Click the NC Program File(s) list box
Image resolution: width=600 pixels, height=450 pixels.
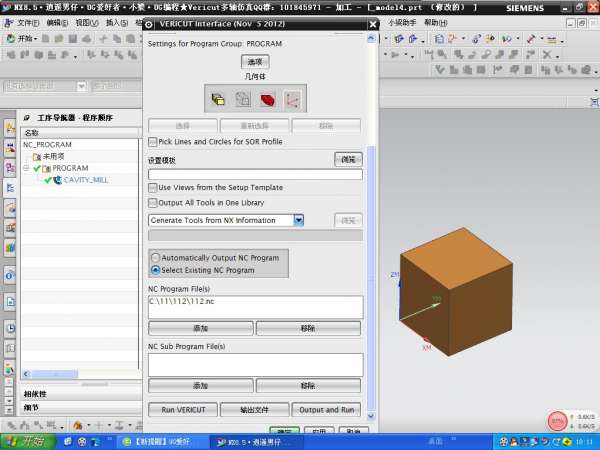pos(255,305)
